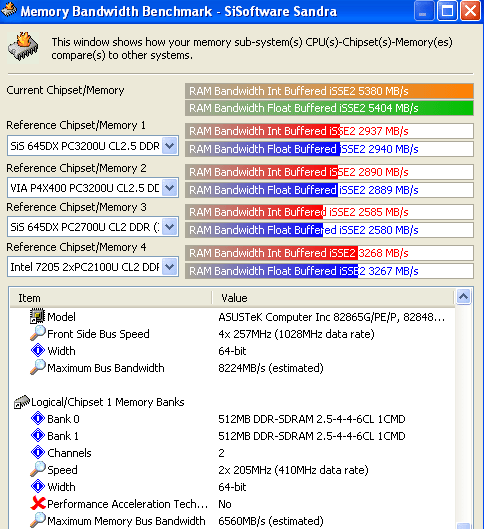Screen dimensions: 484x529
Task: Select the 2x 205MHz data rate value
Action: pos(293,470)
